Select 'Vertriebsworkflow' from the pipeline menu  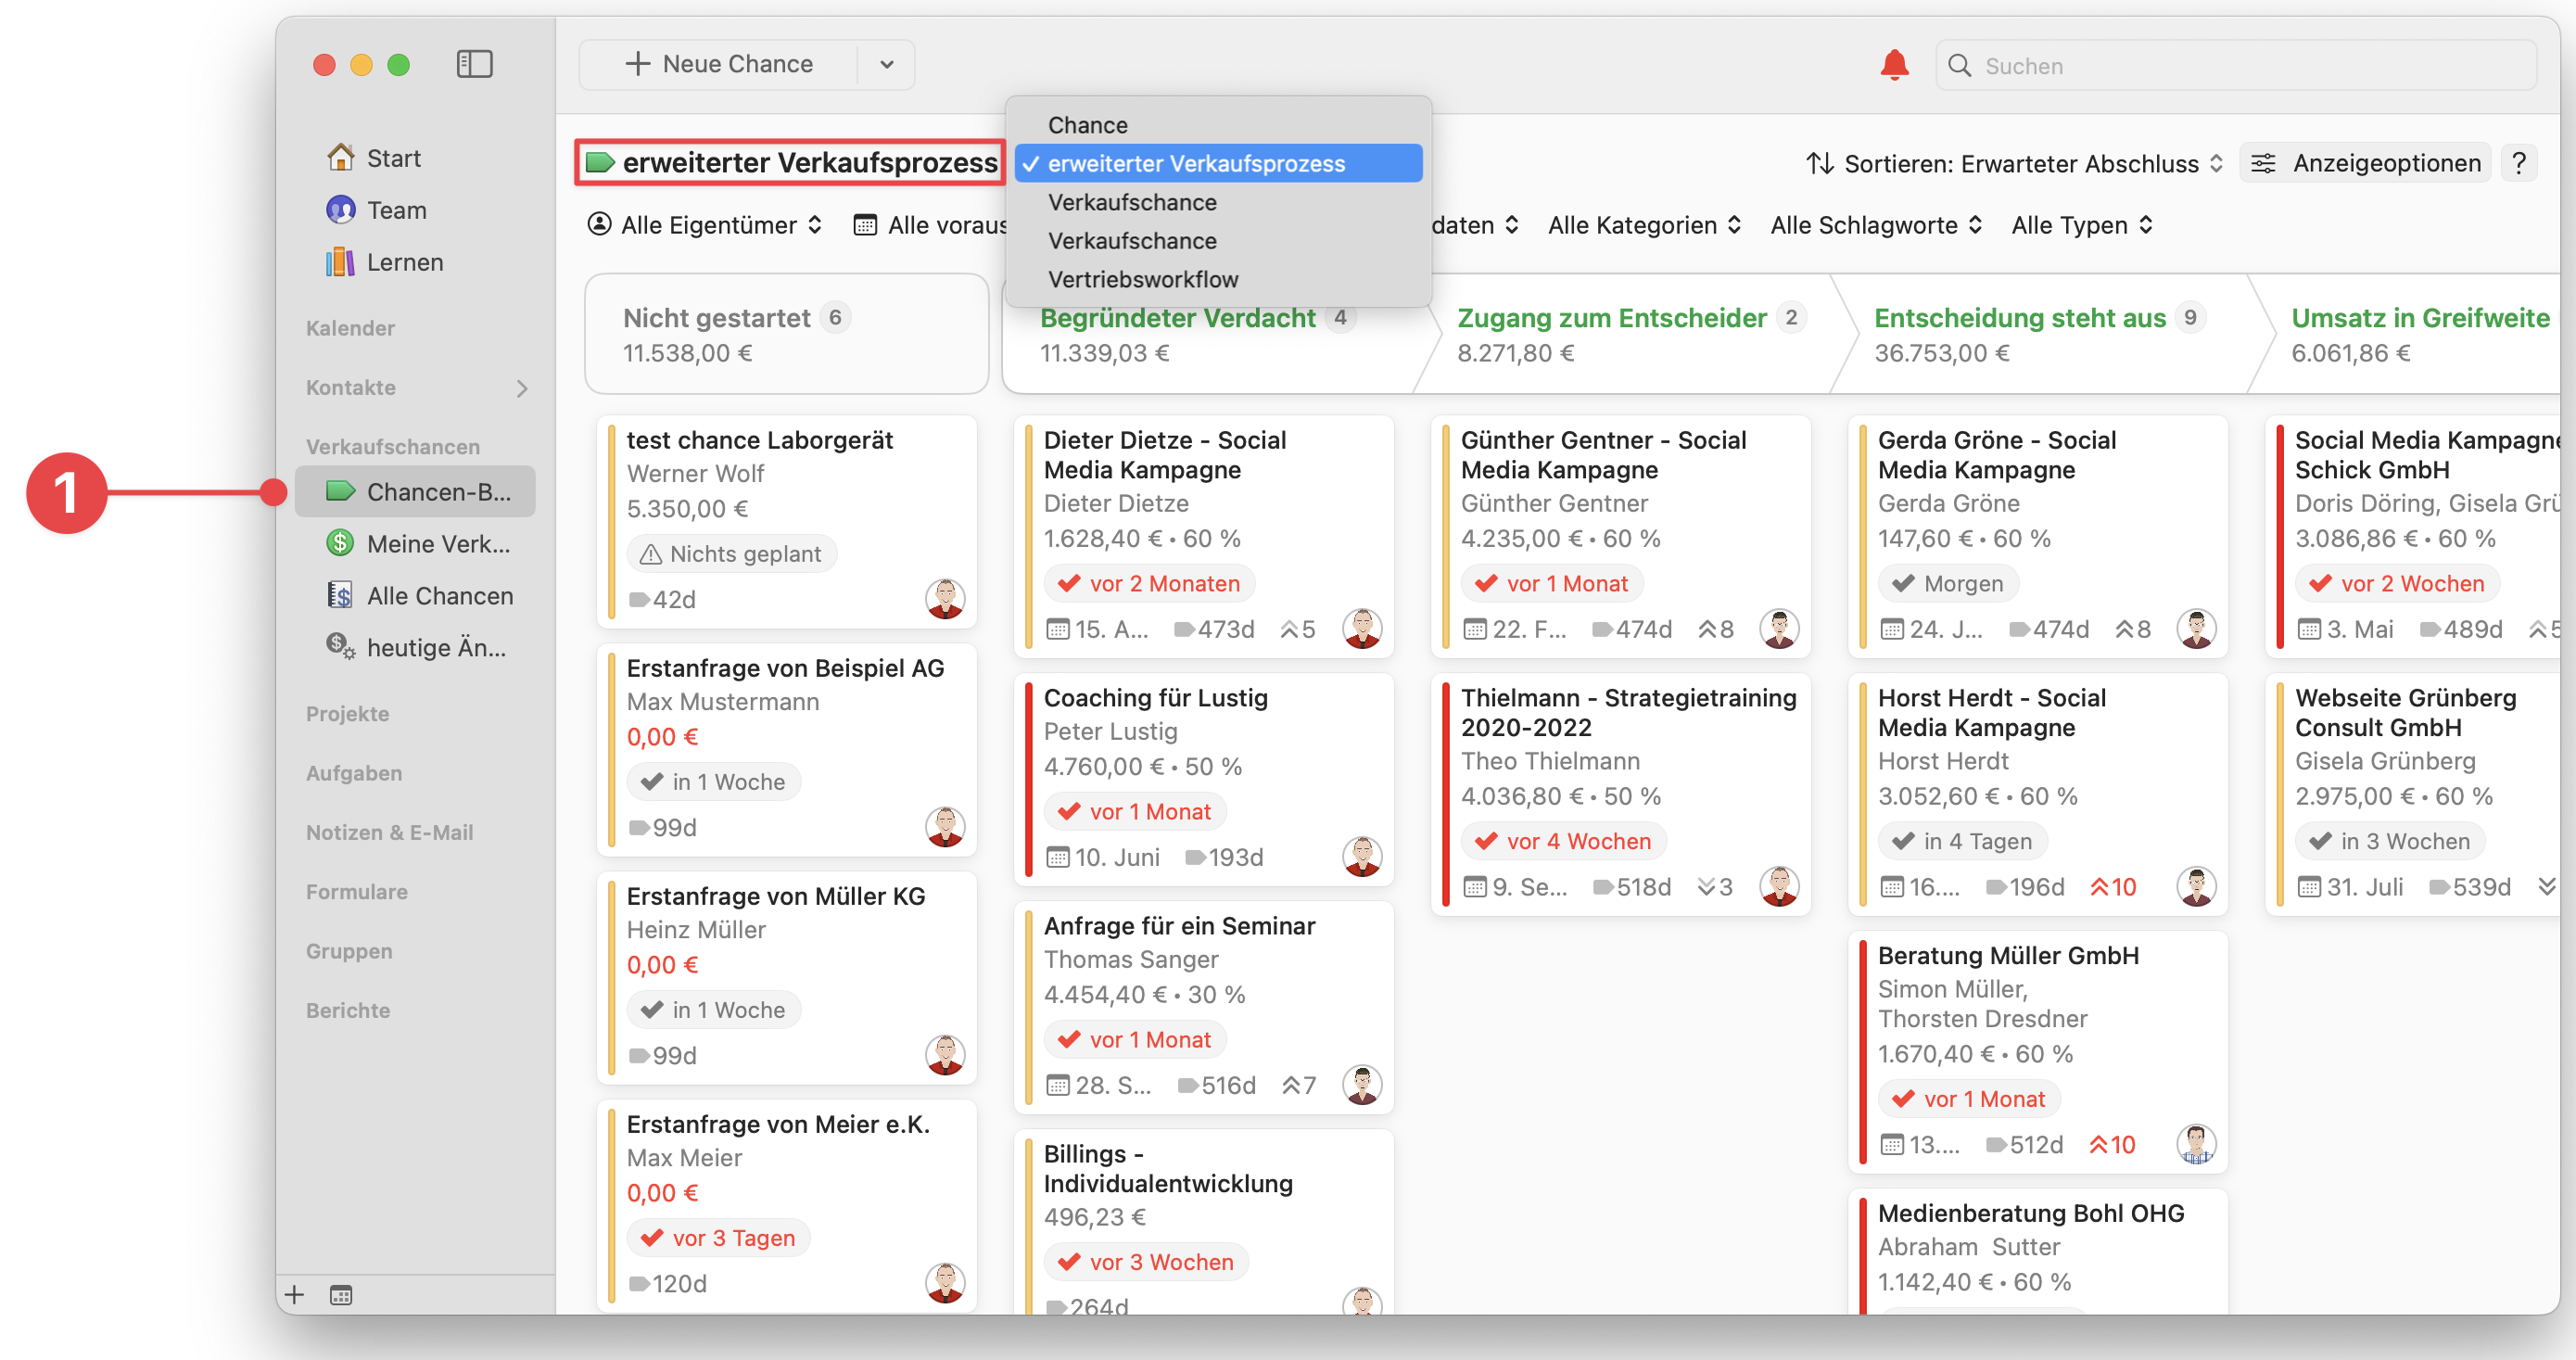1143,279
